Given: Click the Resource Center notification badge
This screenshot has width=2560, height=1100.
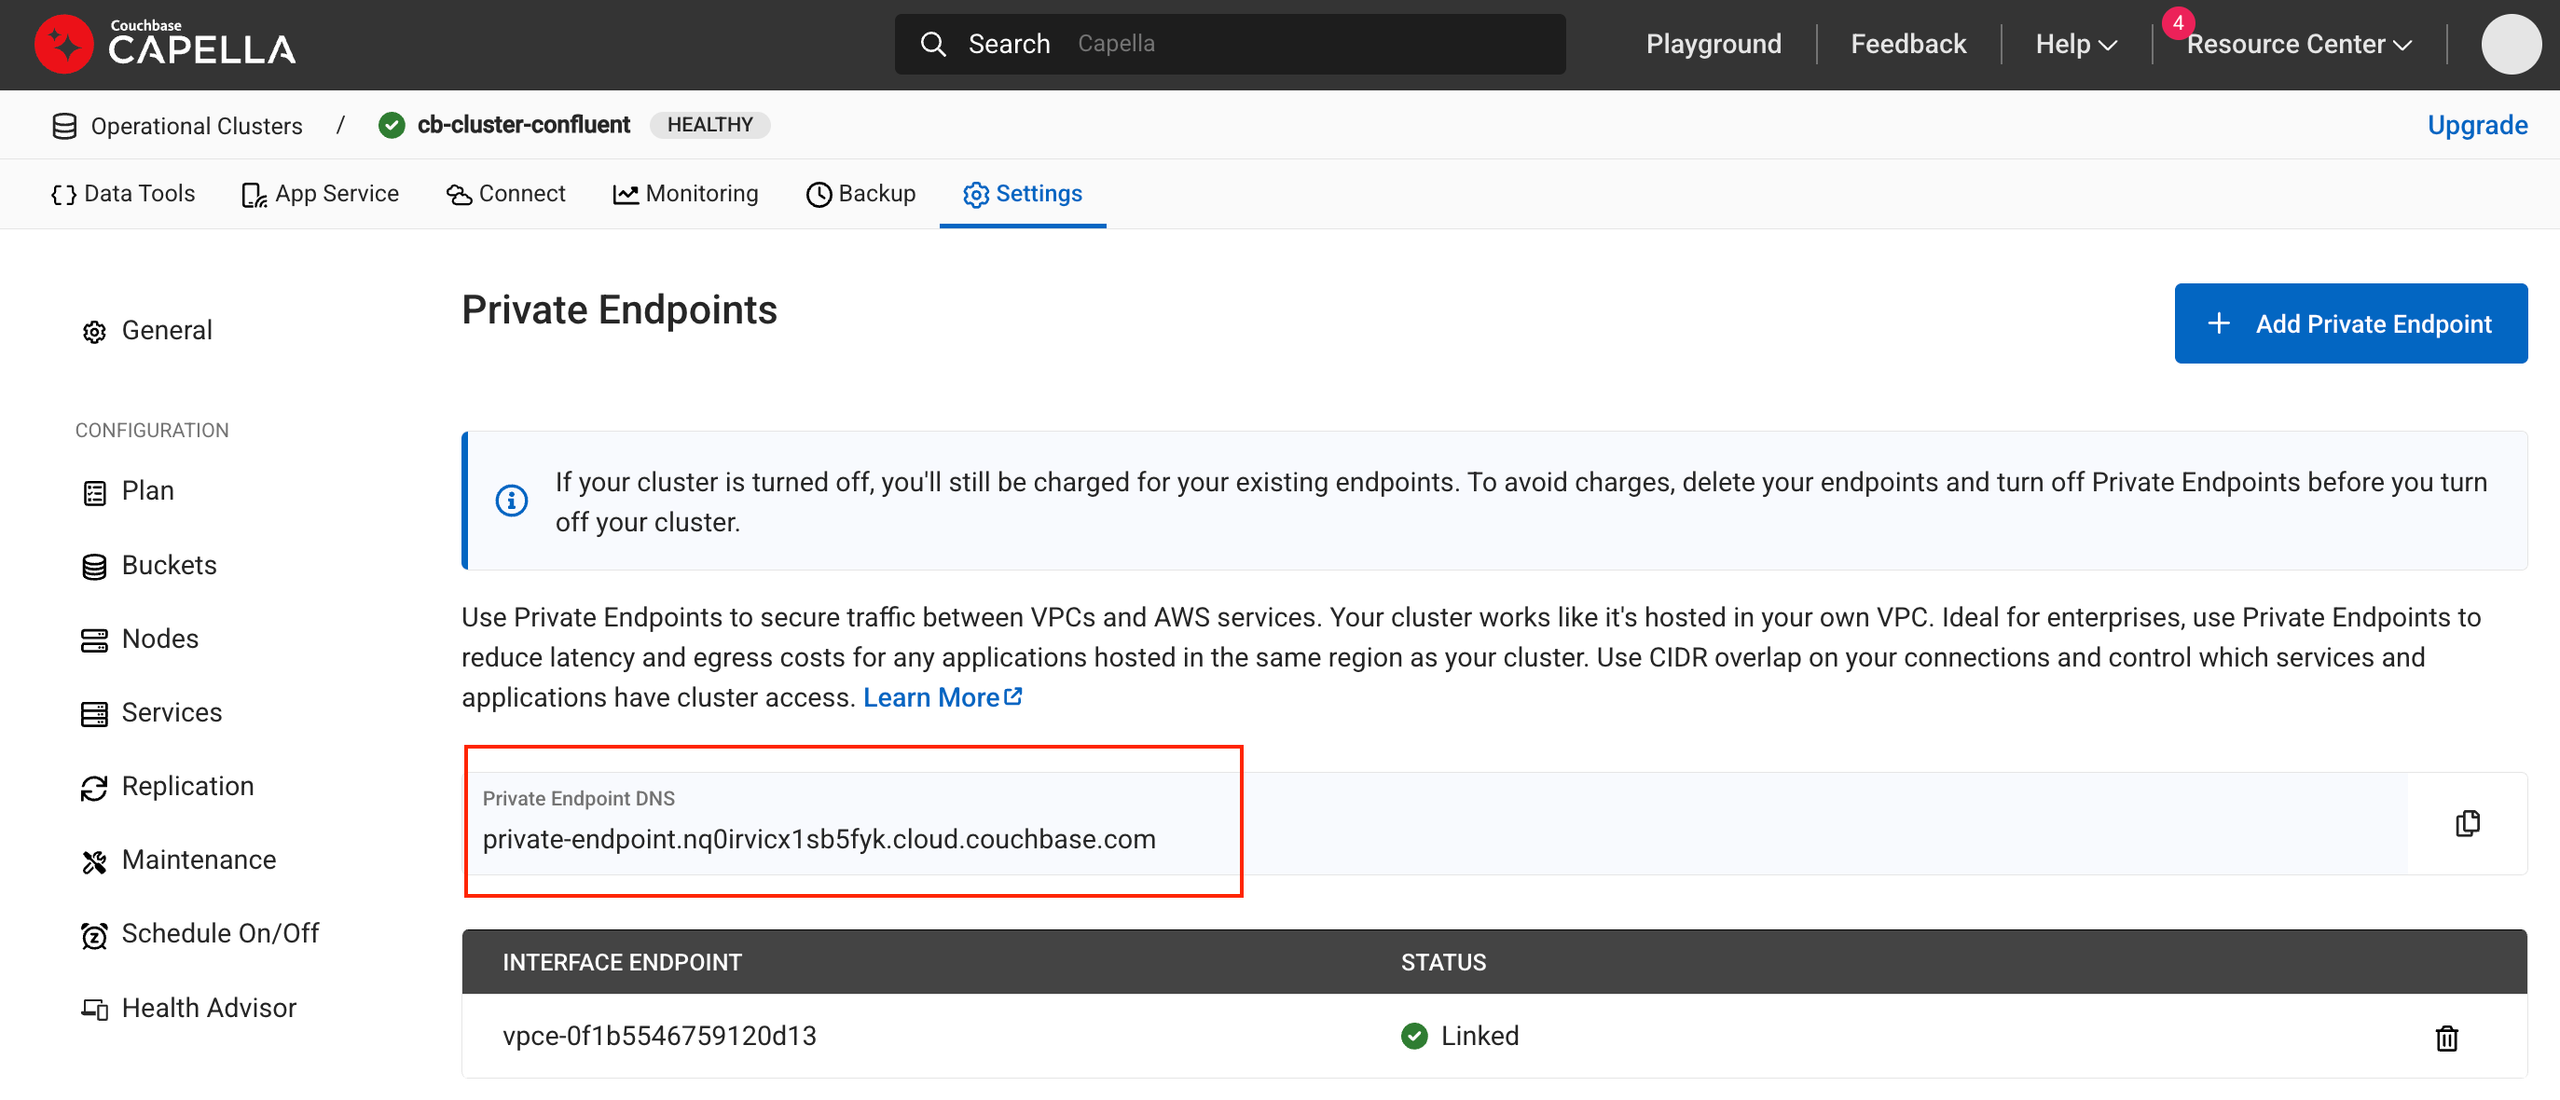Looking at the screenshot, I should [2177, 22].
